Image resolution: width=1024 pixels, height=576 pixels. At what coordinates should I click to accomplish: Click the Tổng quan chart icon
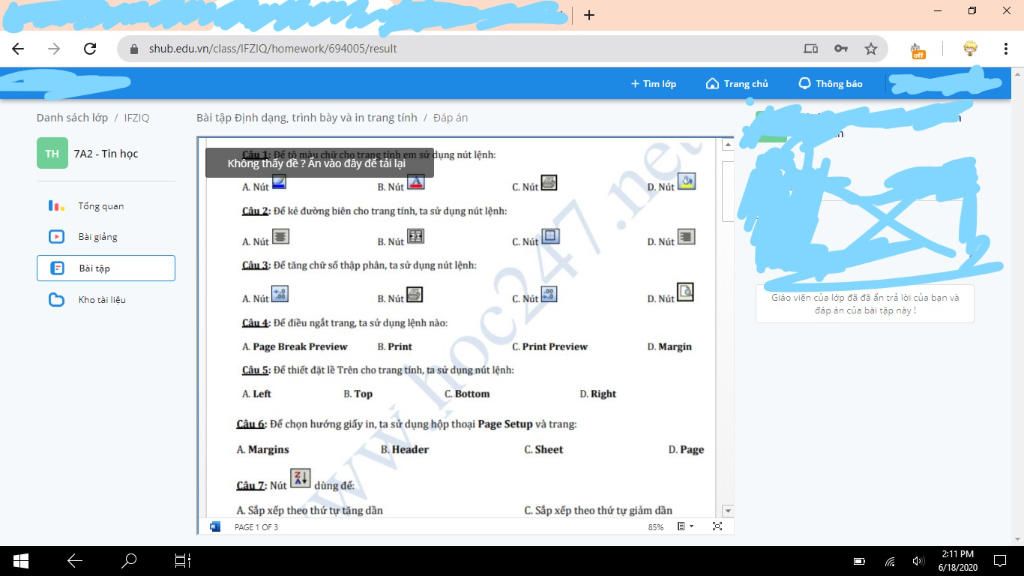[56, 206]
